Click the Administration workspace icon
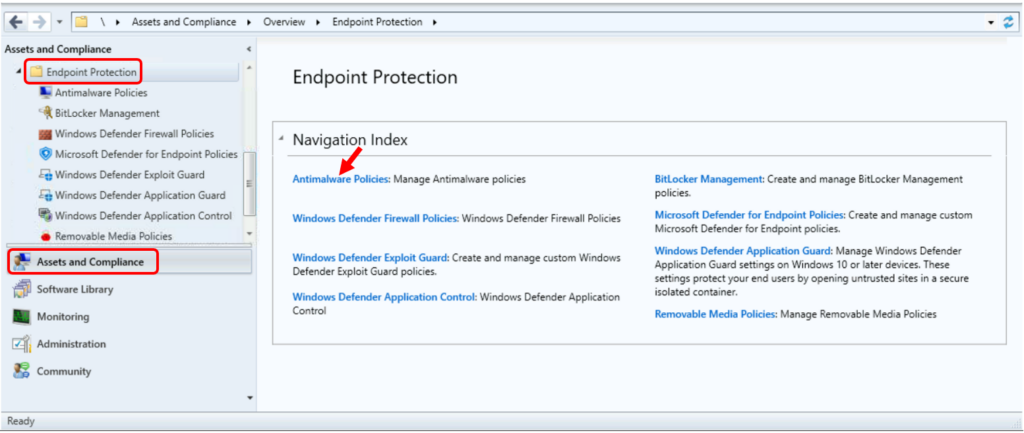1024x433 pixels. coord(21,344)
